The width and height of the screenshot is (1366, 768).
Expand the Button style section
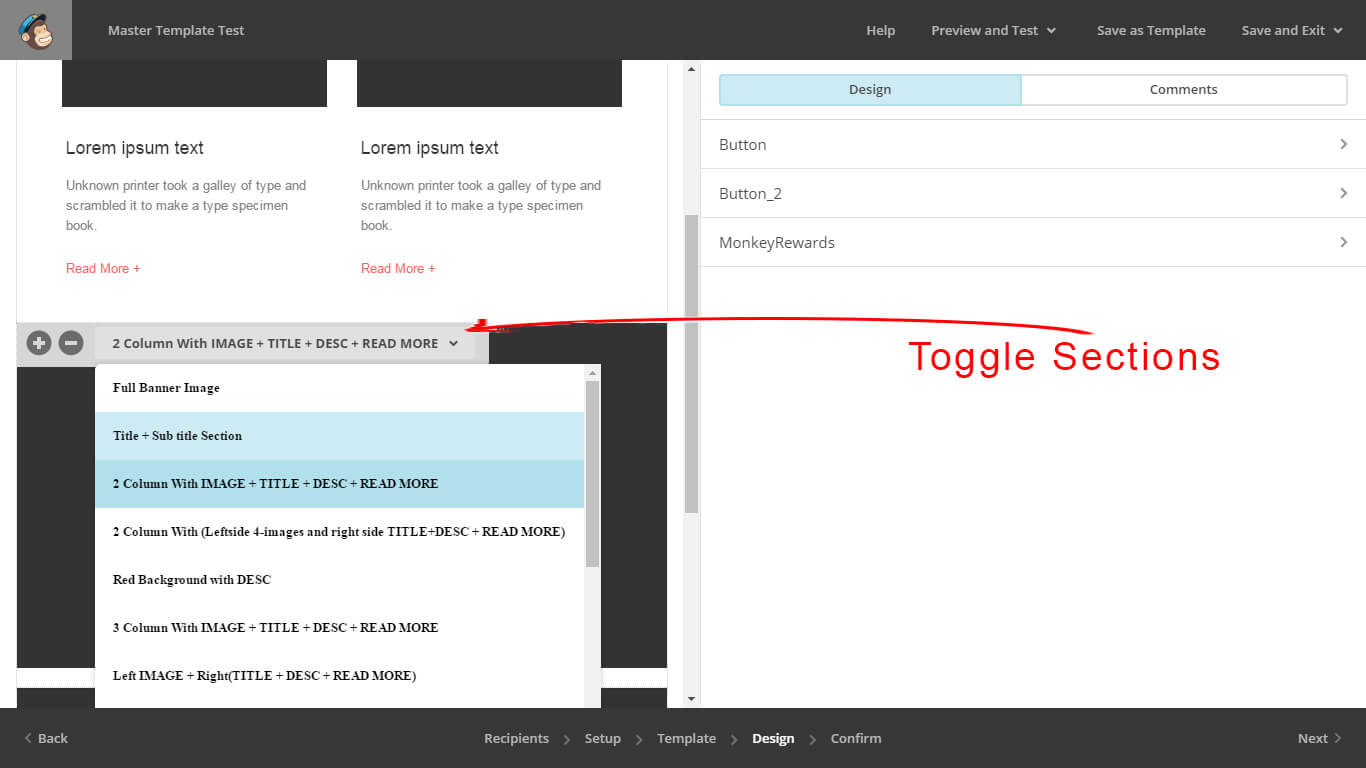pyautogui.click(x=1033, y=144)
